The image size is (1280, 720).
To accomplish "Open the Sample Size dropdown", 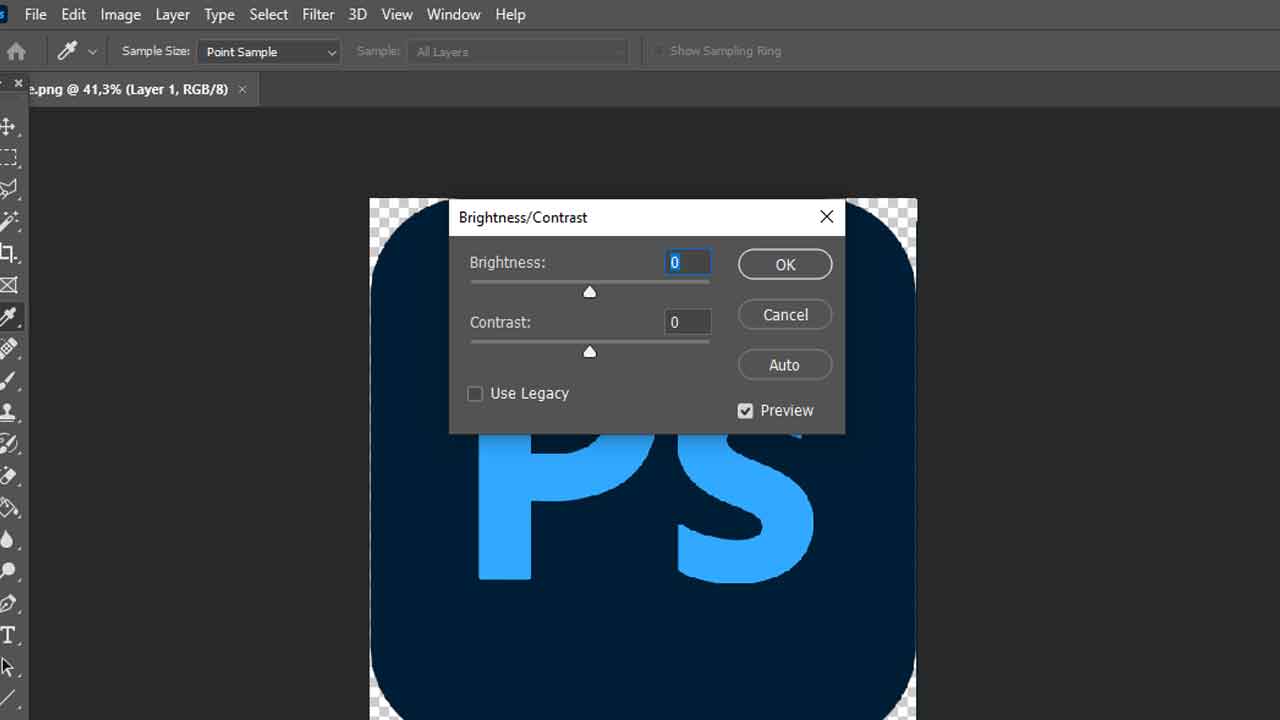I will click(x=269, y=52).
